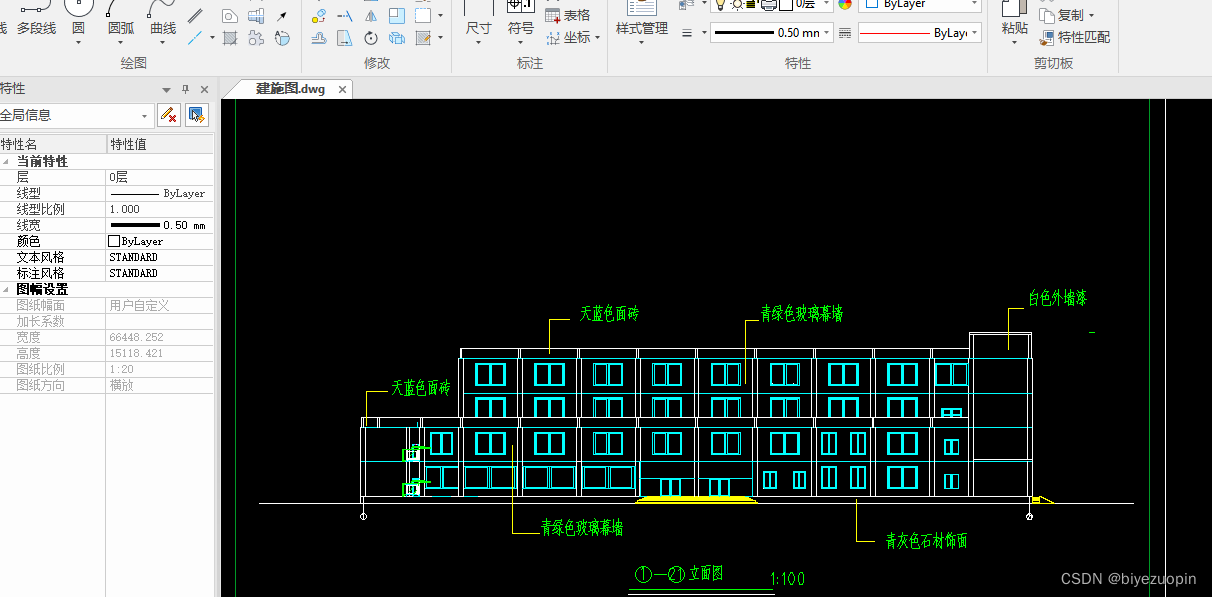
Task: Click the double parallel line draw icon
Action: click(x=195, y=16)
